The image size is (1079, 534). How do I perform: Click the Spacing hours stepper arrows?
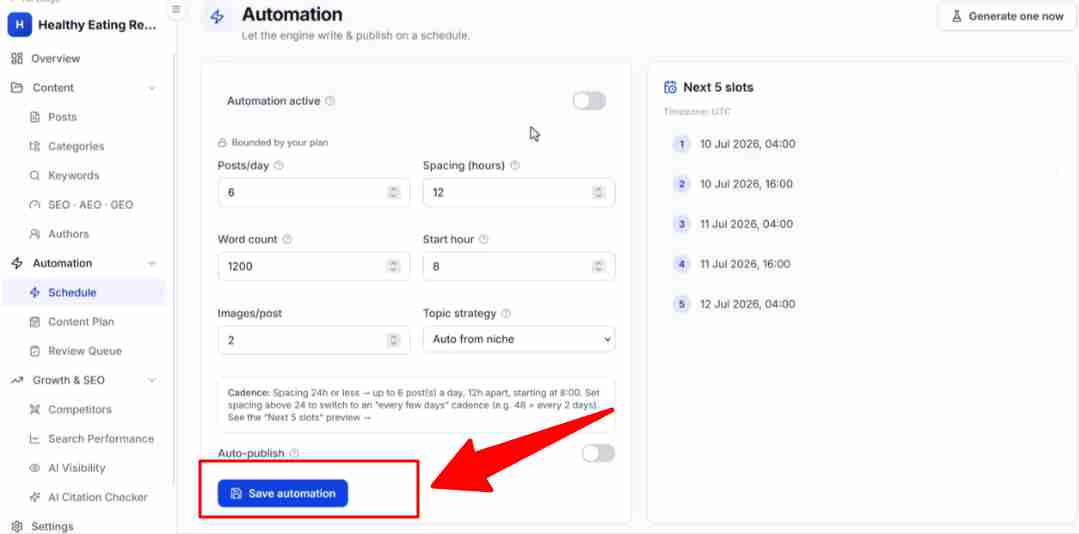[599, 193]
